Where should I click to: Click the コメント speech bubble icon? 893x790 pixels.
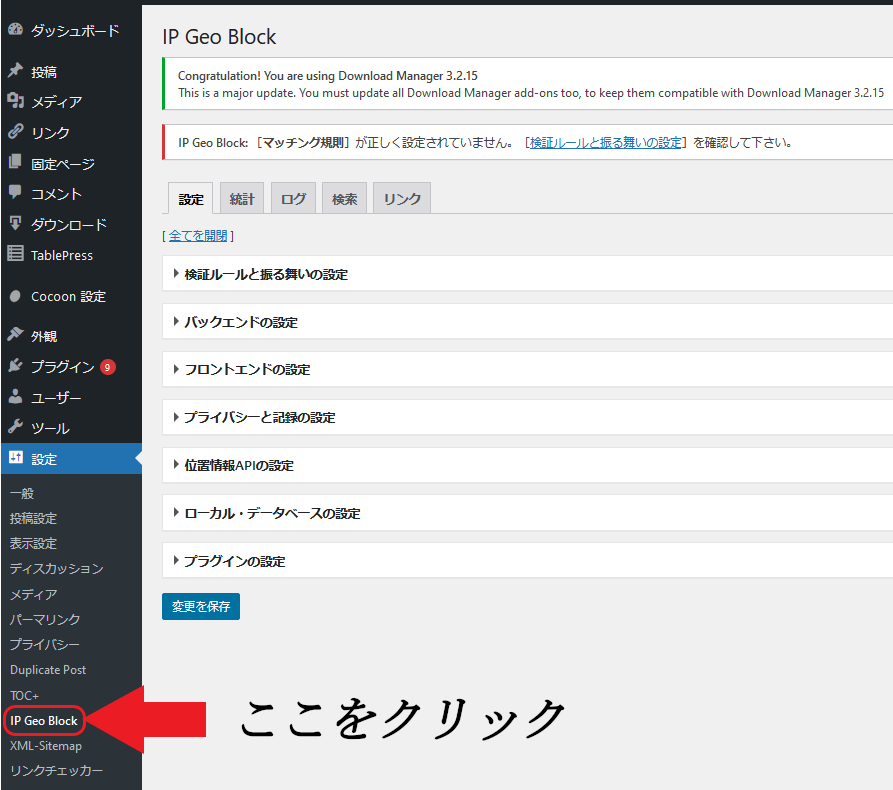15,193
